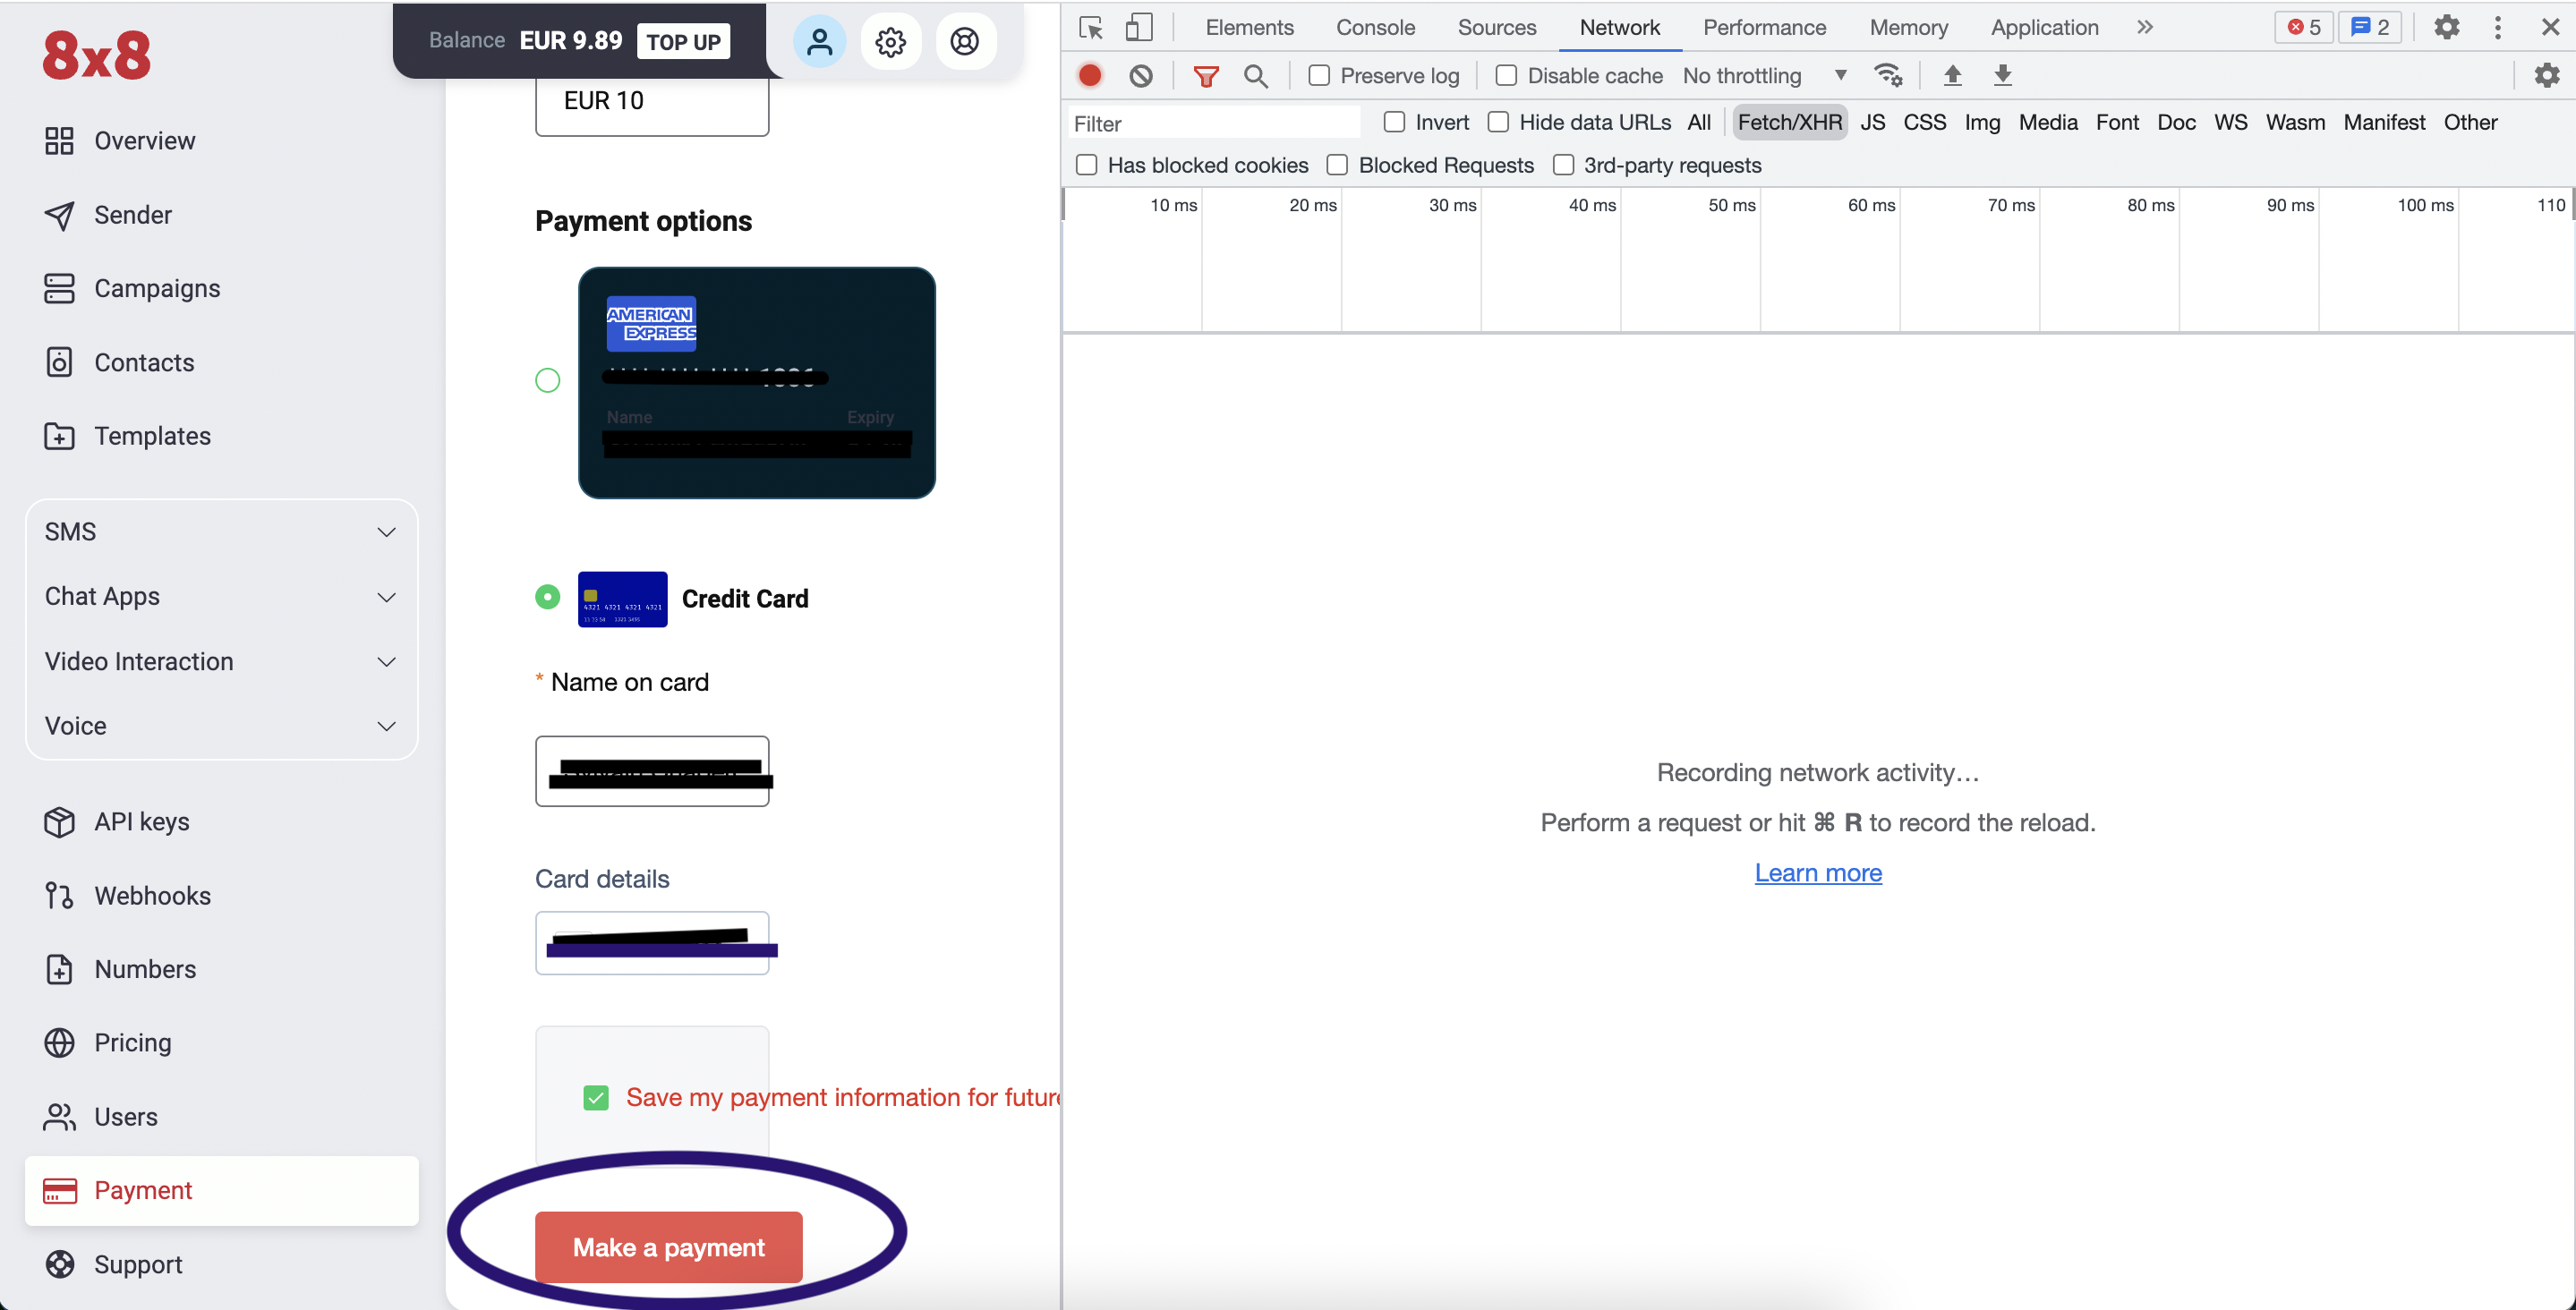Open account settings gear icon
This screenshot has height=1310, width=2576.
[891, 41]
